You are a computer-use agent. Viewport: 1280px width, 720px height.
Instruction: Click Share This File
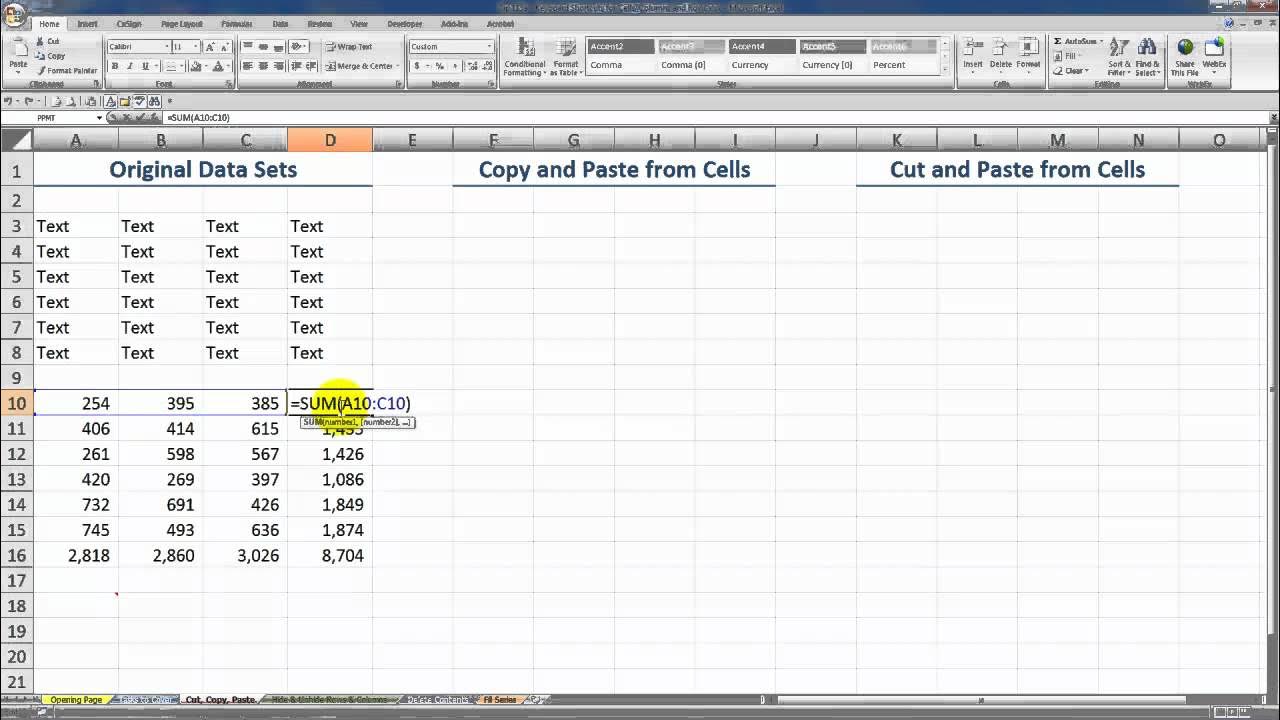coord(1185,58)
